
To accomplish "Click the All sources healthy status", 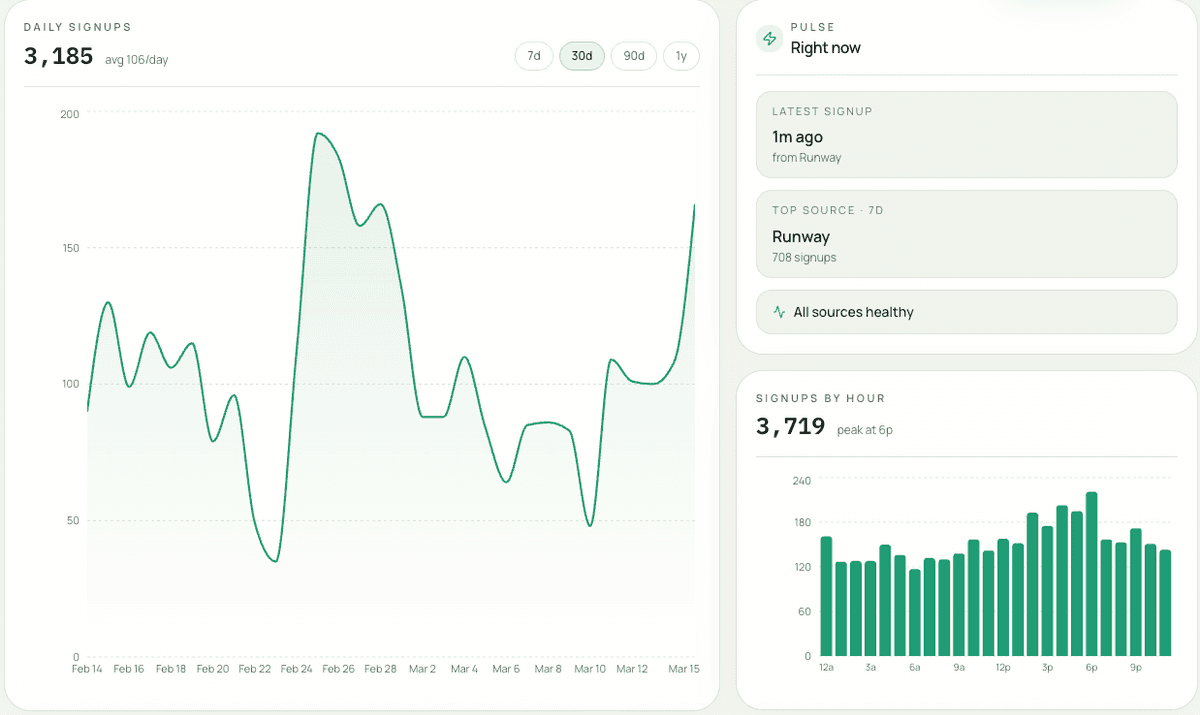I will tap(966, 312).
